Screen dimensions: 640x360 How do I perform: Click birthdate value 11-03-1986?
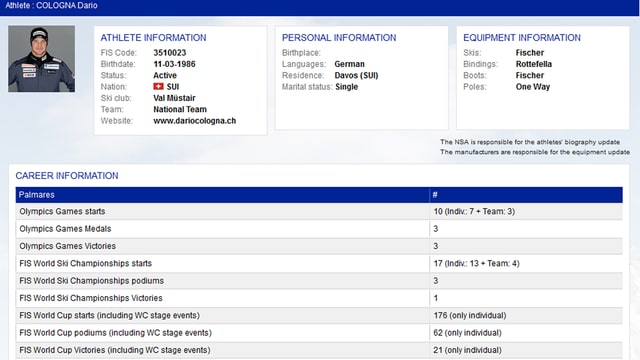[174, 64]
